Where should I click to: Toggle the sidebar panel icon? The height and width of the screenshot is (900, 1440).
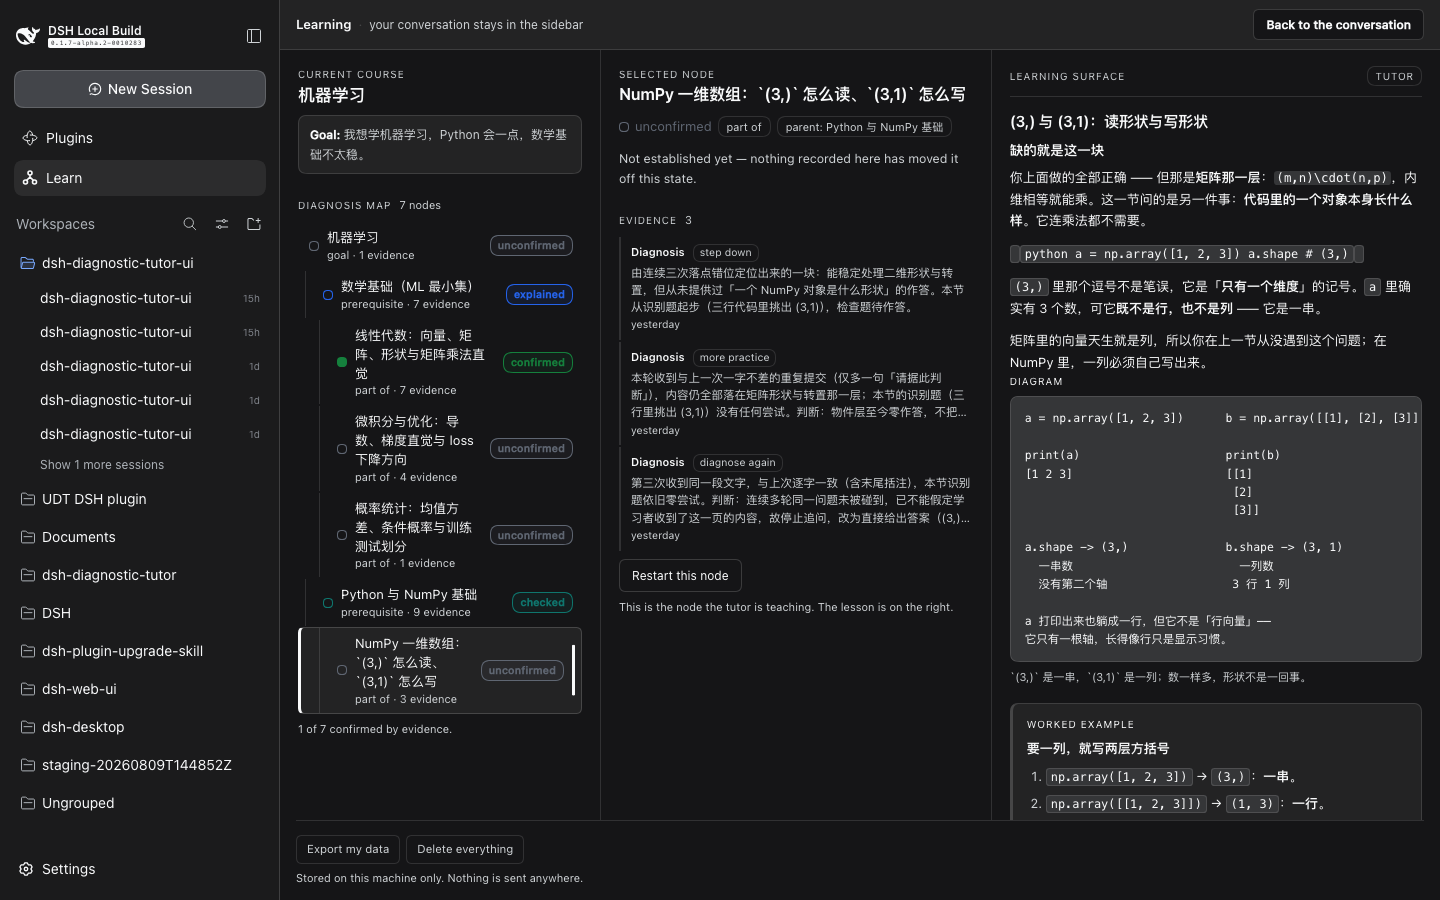coord(254,36)
